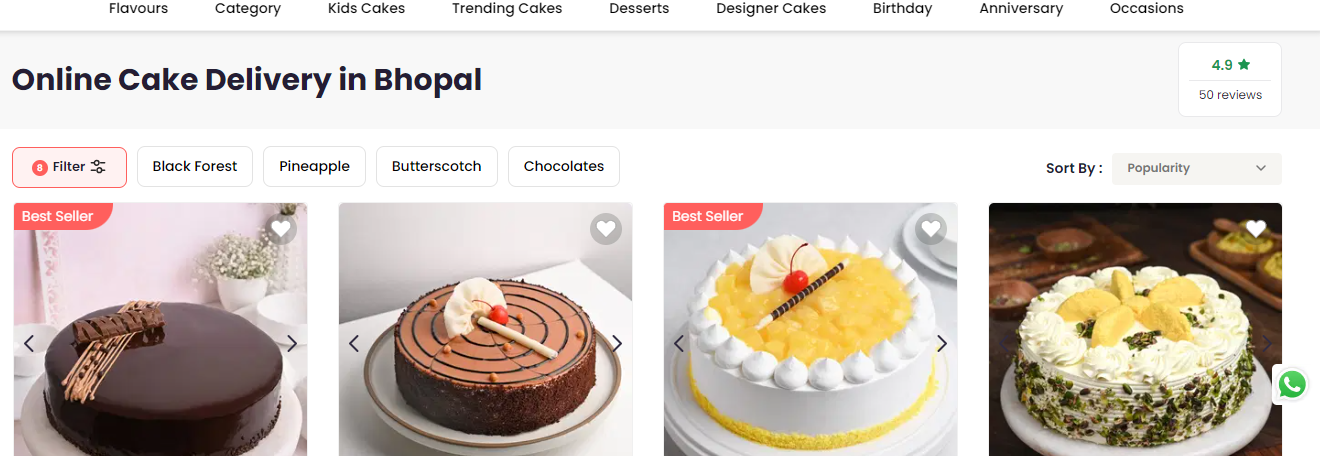Open the Filter options button

tap(69, 167)
